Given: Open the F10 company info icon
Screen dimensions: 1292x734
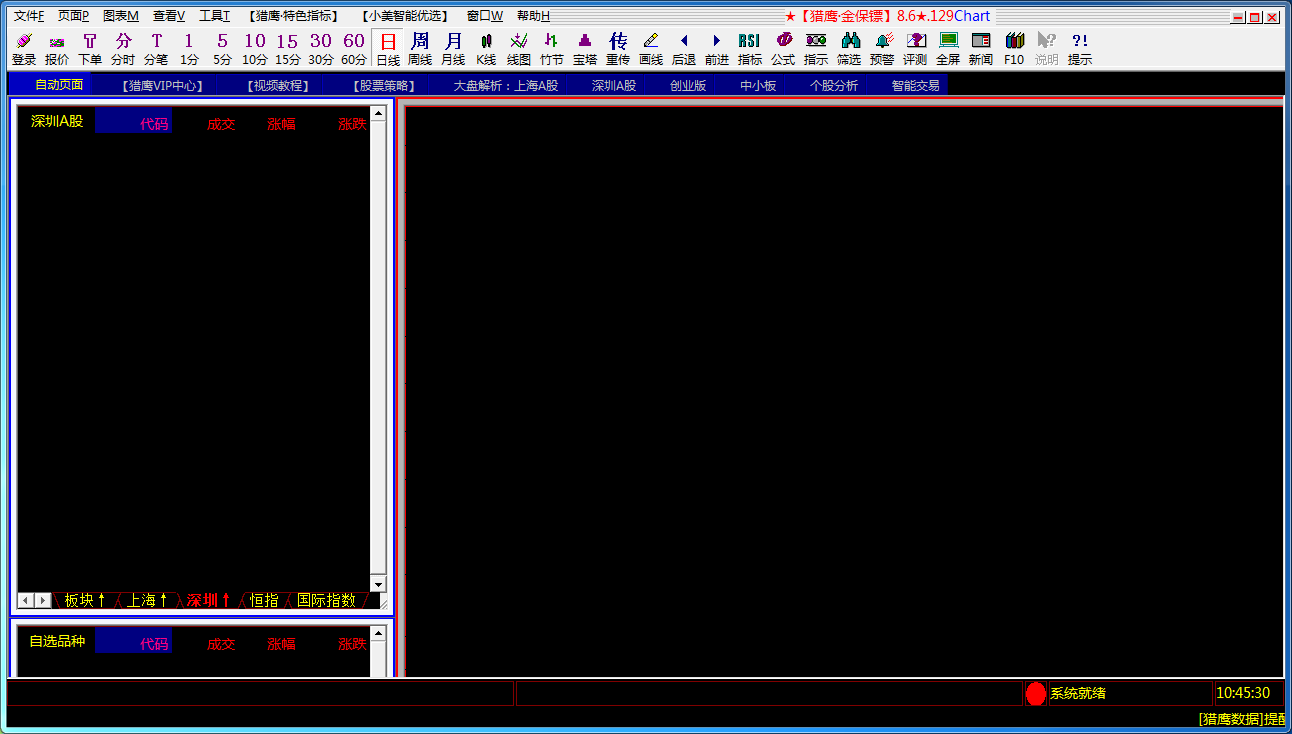Looking at the screenshot, I should click(x=1014, y=49).
